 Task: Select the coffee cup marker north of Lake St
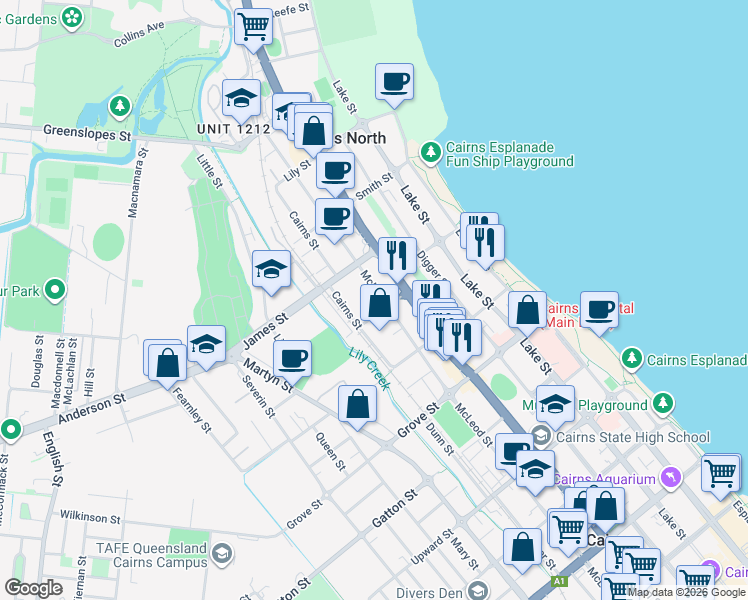click(x=395, y=83)
